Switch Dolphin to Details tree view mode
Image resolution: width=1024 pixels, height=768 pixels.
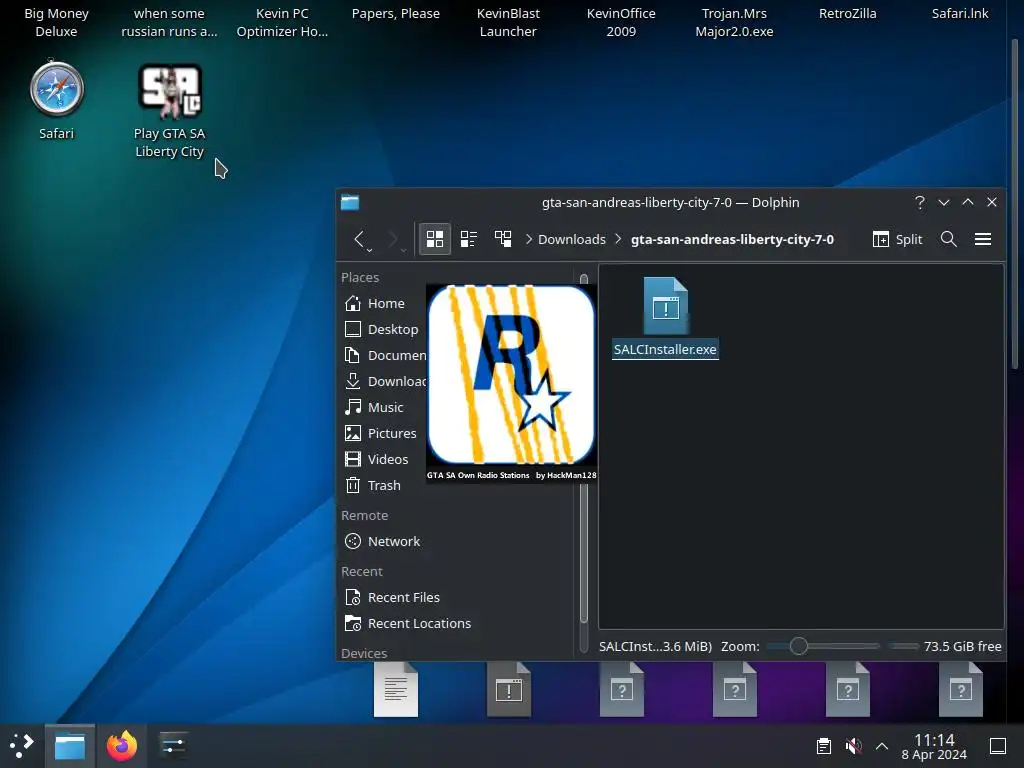503,239
